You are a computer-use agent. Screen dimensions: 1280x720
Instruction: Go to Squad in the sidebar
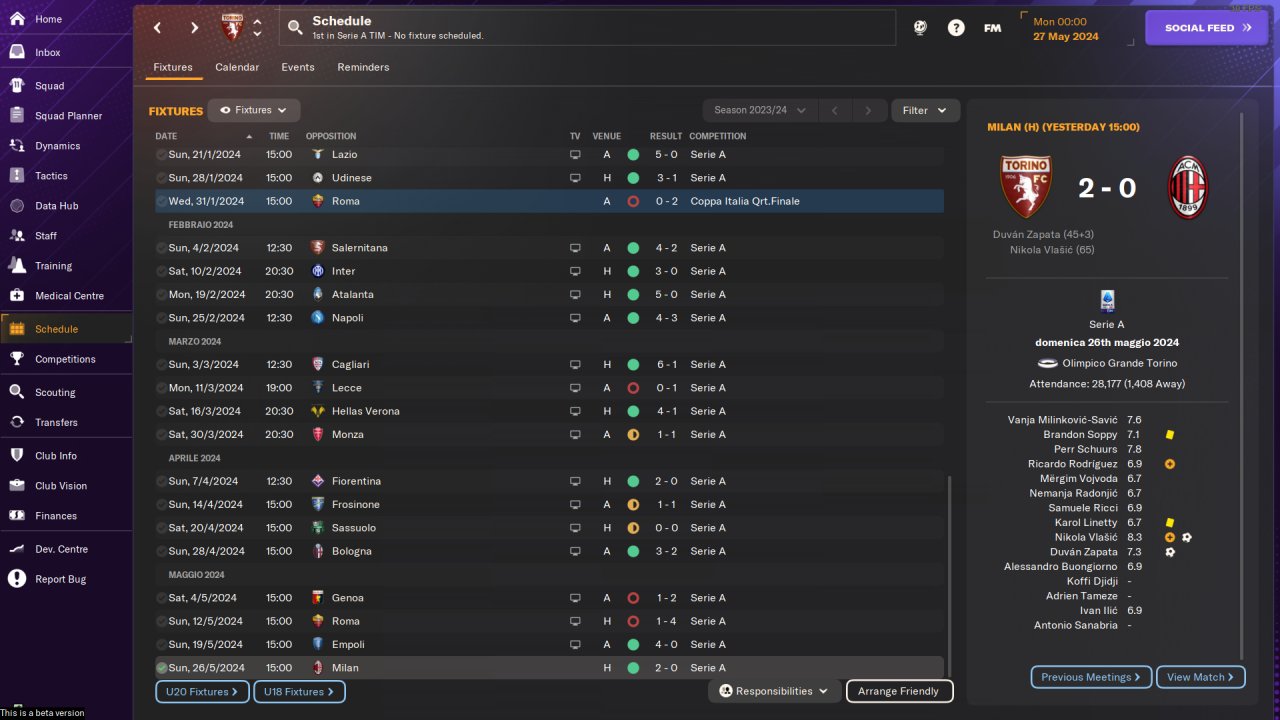[x=49, y=86]
